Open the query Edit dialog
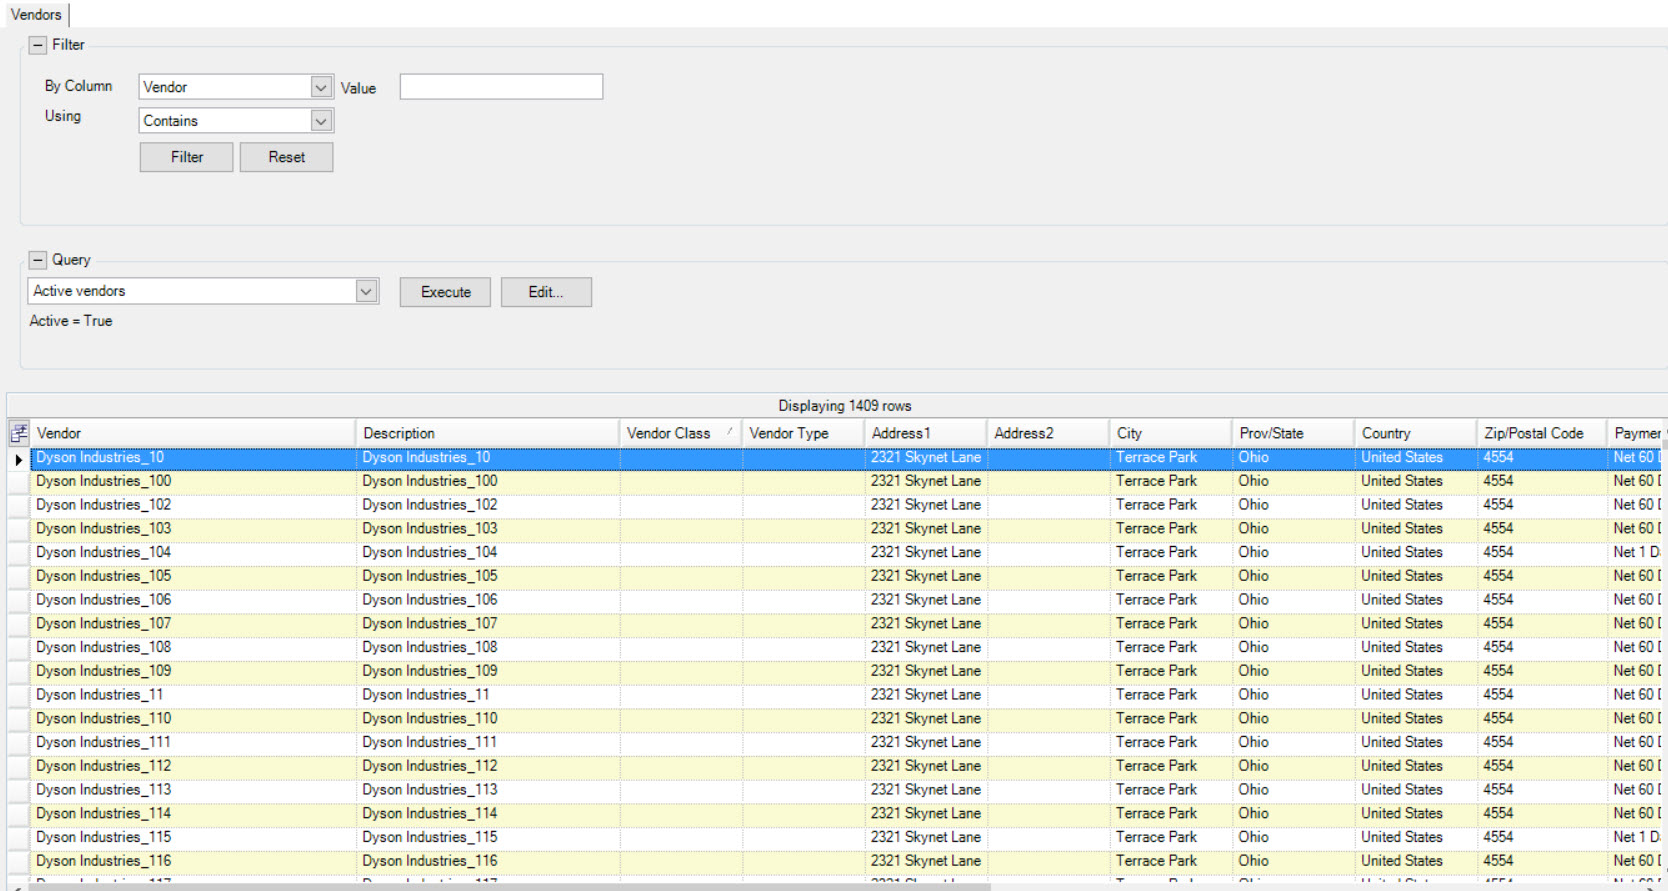The height and width of the screenshot is (891, 1668). pyautogui.click(x=546, y=292)
